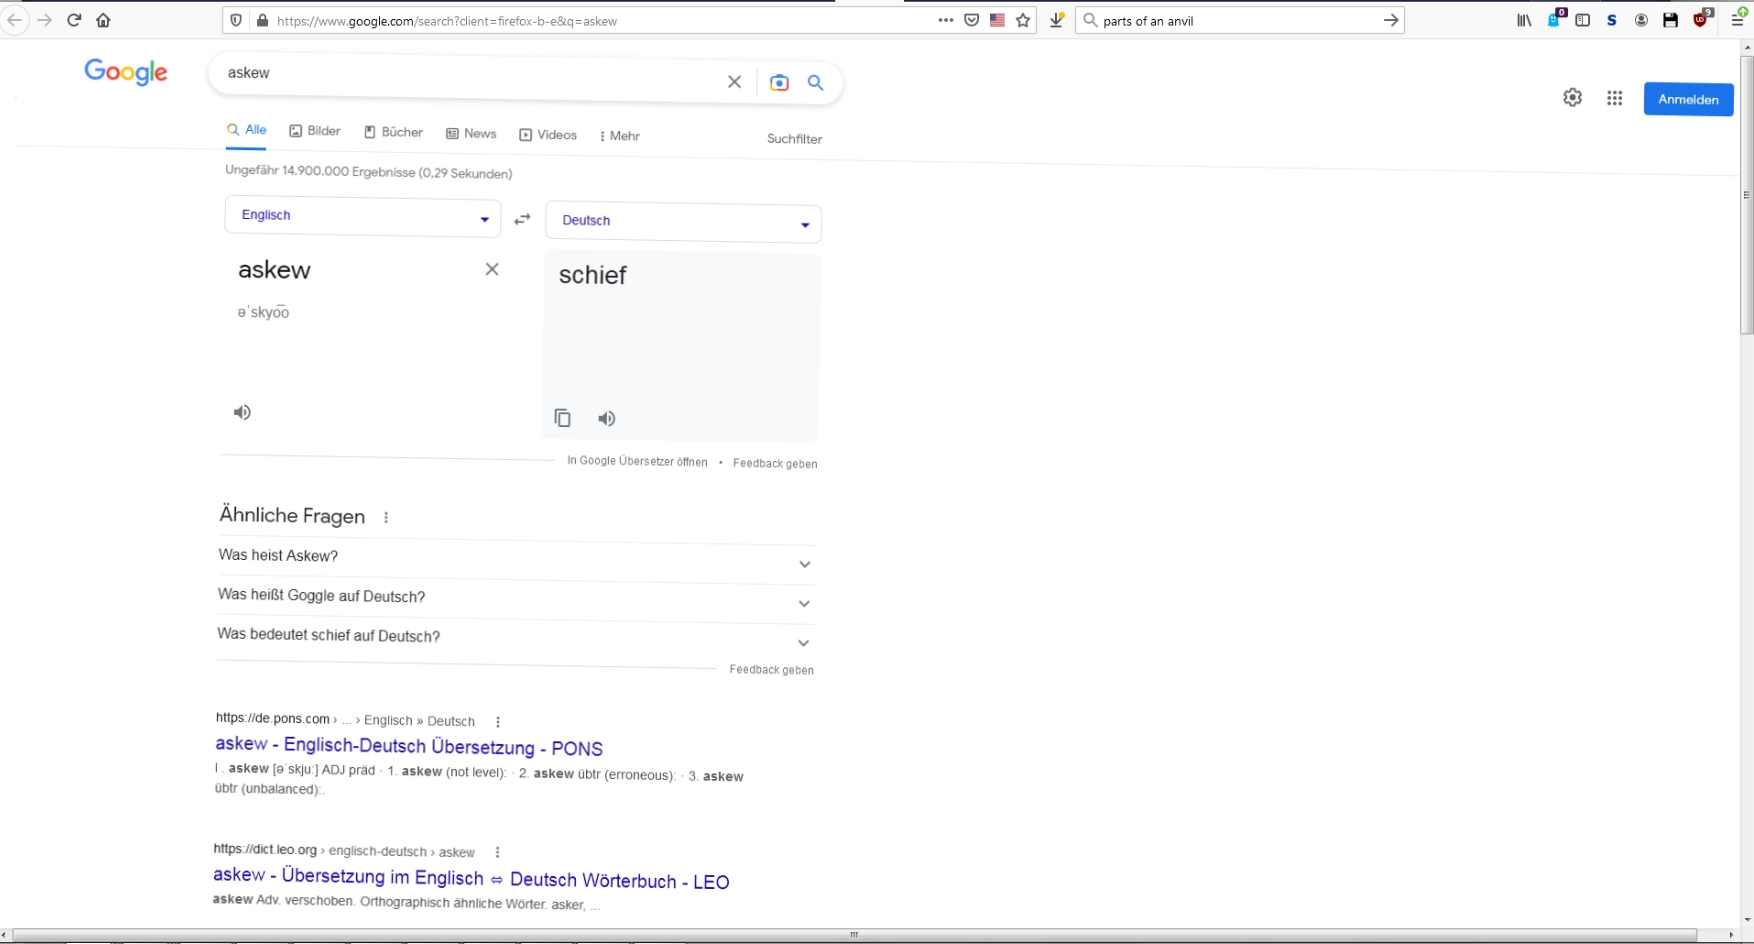
Task: Click the Anmelden sign-in button
Action: click(x=1688, y=99)
